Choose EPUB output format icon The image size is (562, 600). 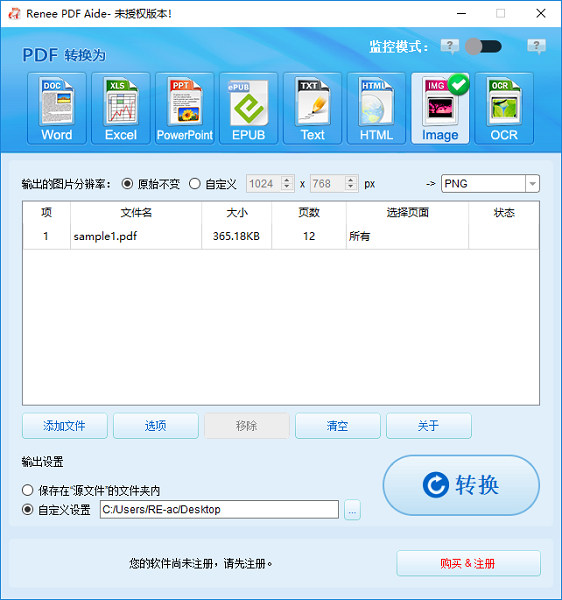coord(248,108)
